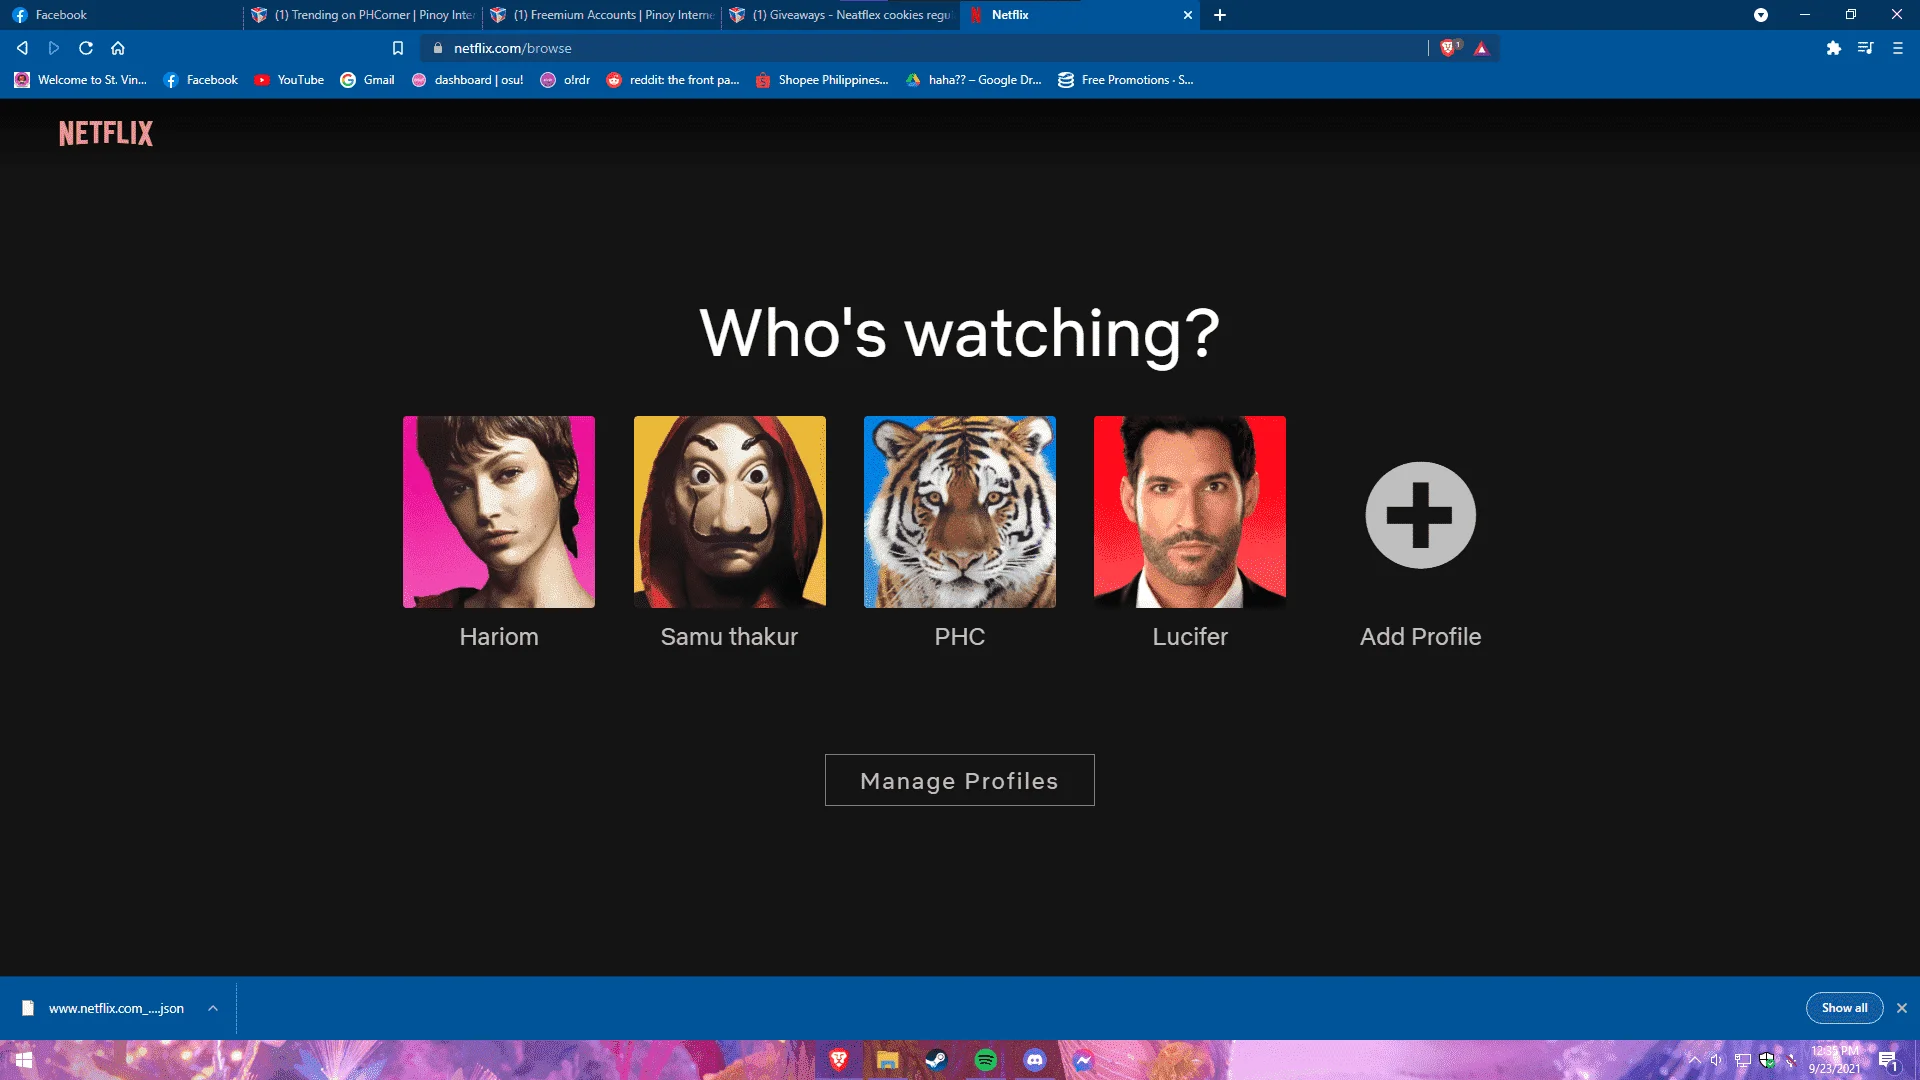1920x1080 pixels.
Task: Open Windows Security shield tray icon
Action: (1767, 1060)
